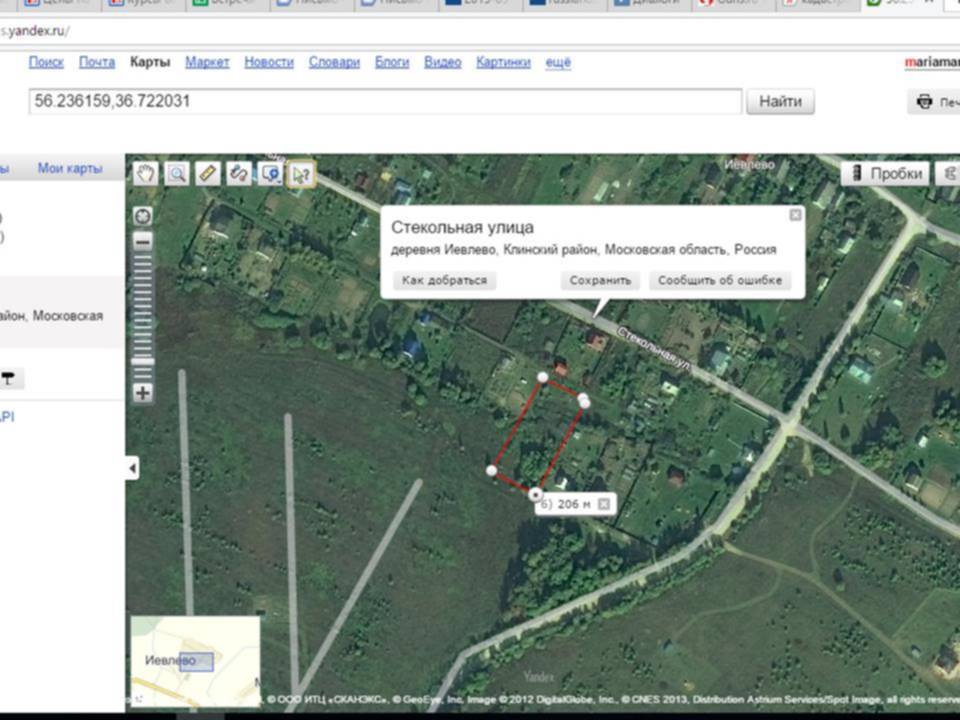Click the Как добраться button

coord(444,281)
